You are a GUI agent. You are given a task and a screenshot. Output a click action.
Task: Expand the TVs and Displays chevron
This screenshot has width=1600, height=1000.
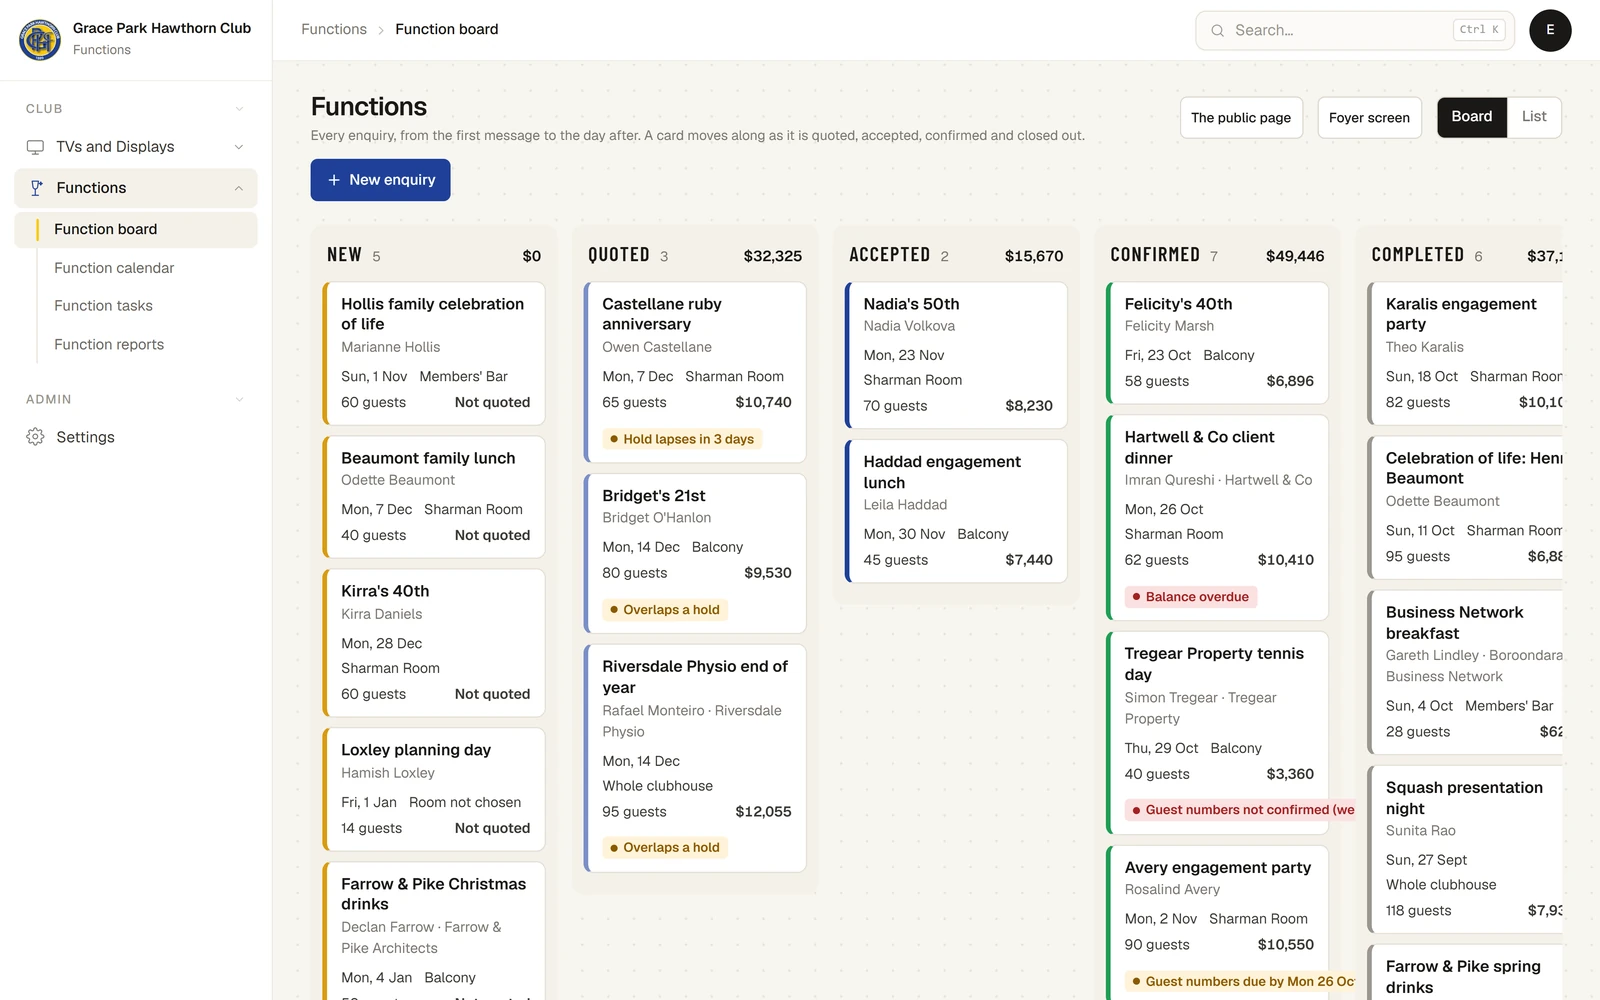coord(239,147)
